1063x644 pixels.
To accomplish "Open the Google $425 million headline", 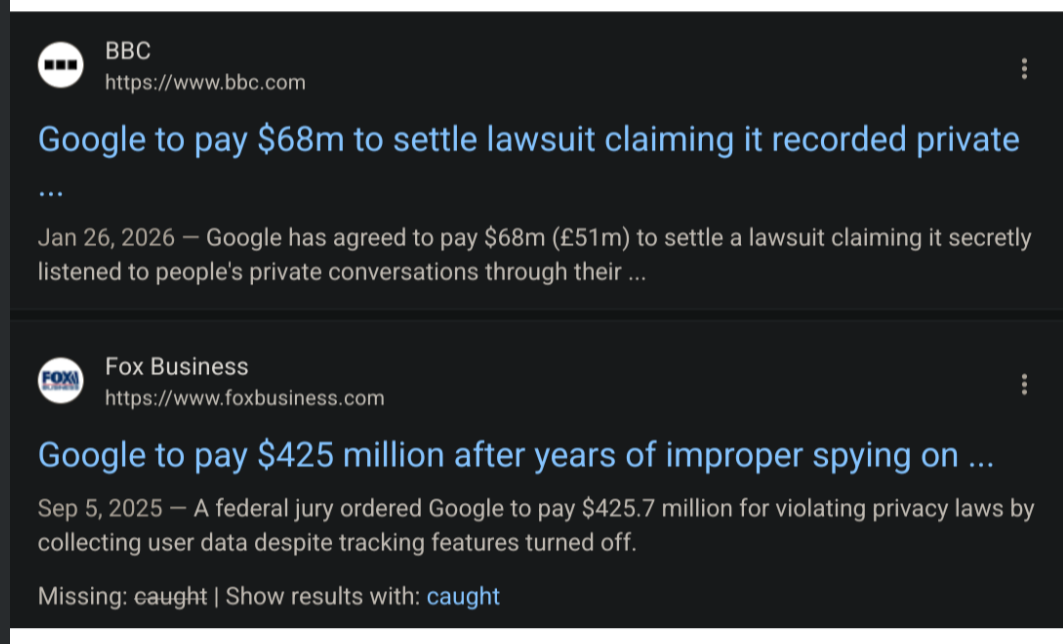I will click(515, 456).
